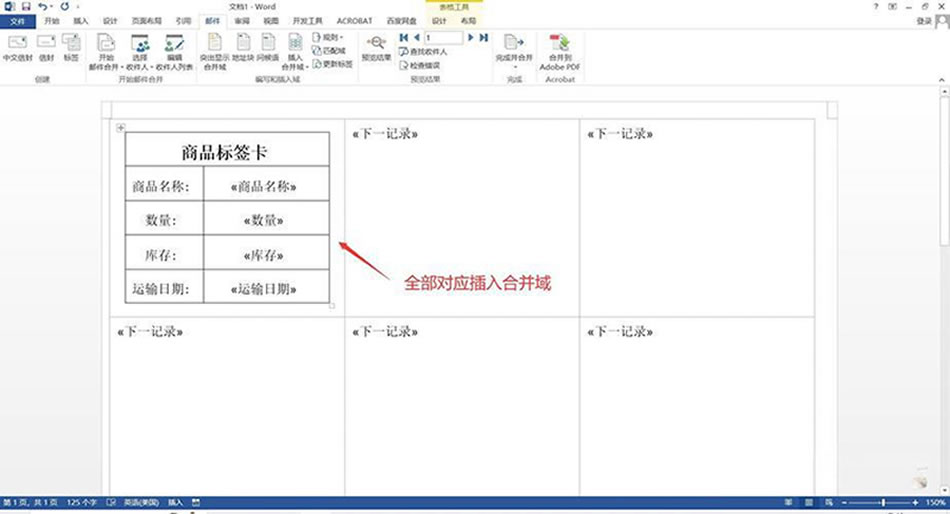Click 登录 (Sign in) link

(x=924, y=21)
